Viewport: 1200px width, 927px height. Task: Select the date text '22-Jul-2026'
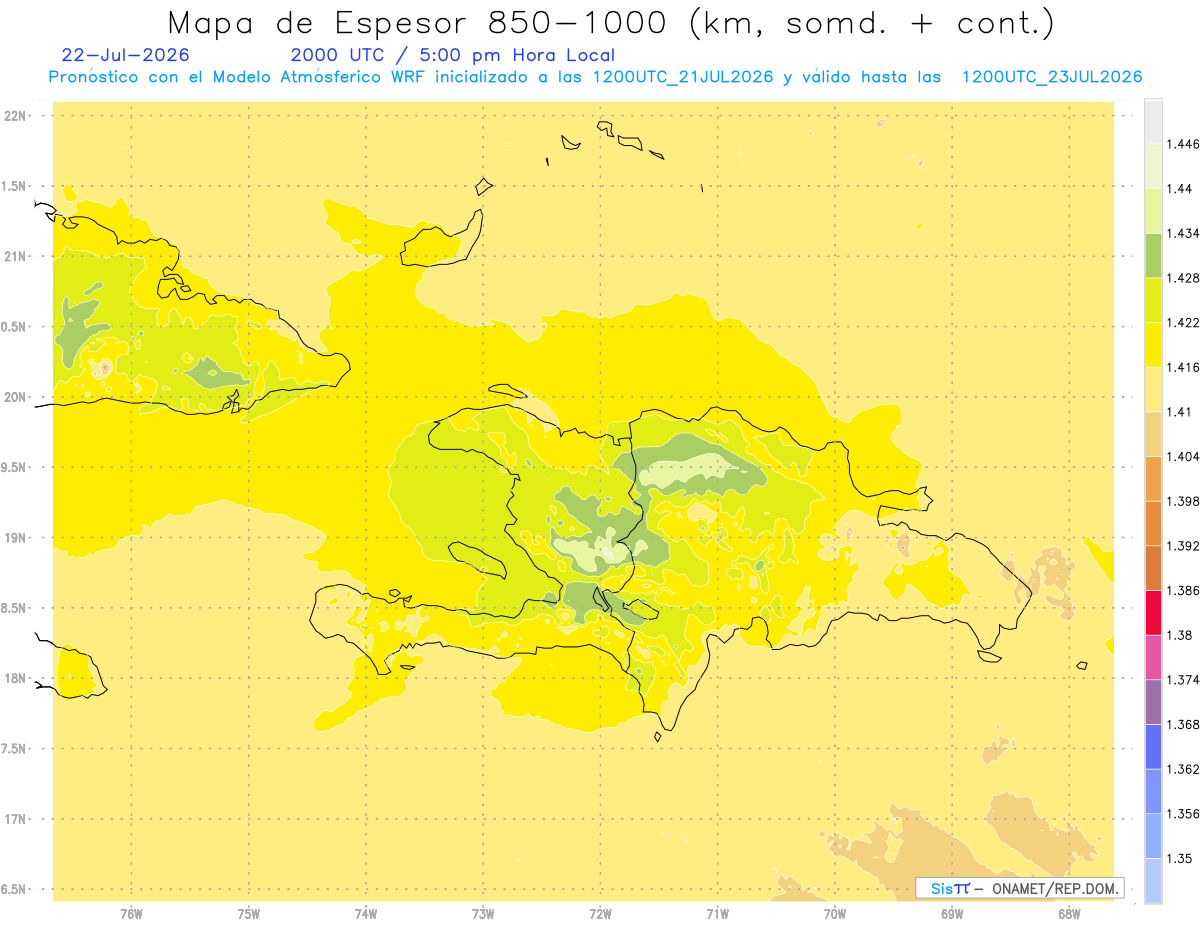(125, 56)
